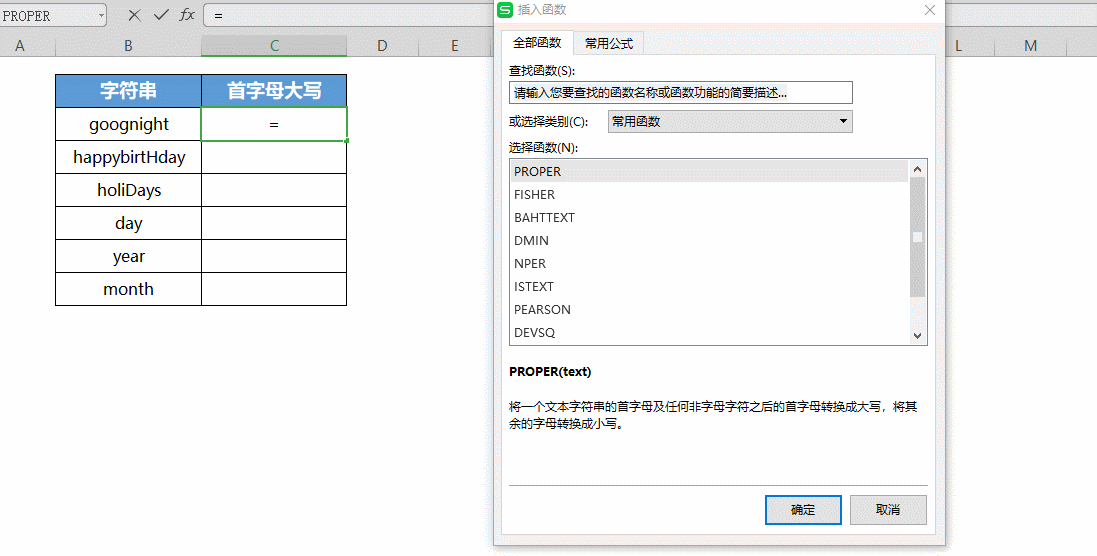Select column B header

pos(128,45)
